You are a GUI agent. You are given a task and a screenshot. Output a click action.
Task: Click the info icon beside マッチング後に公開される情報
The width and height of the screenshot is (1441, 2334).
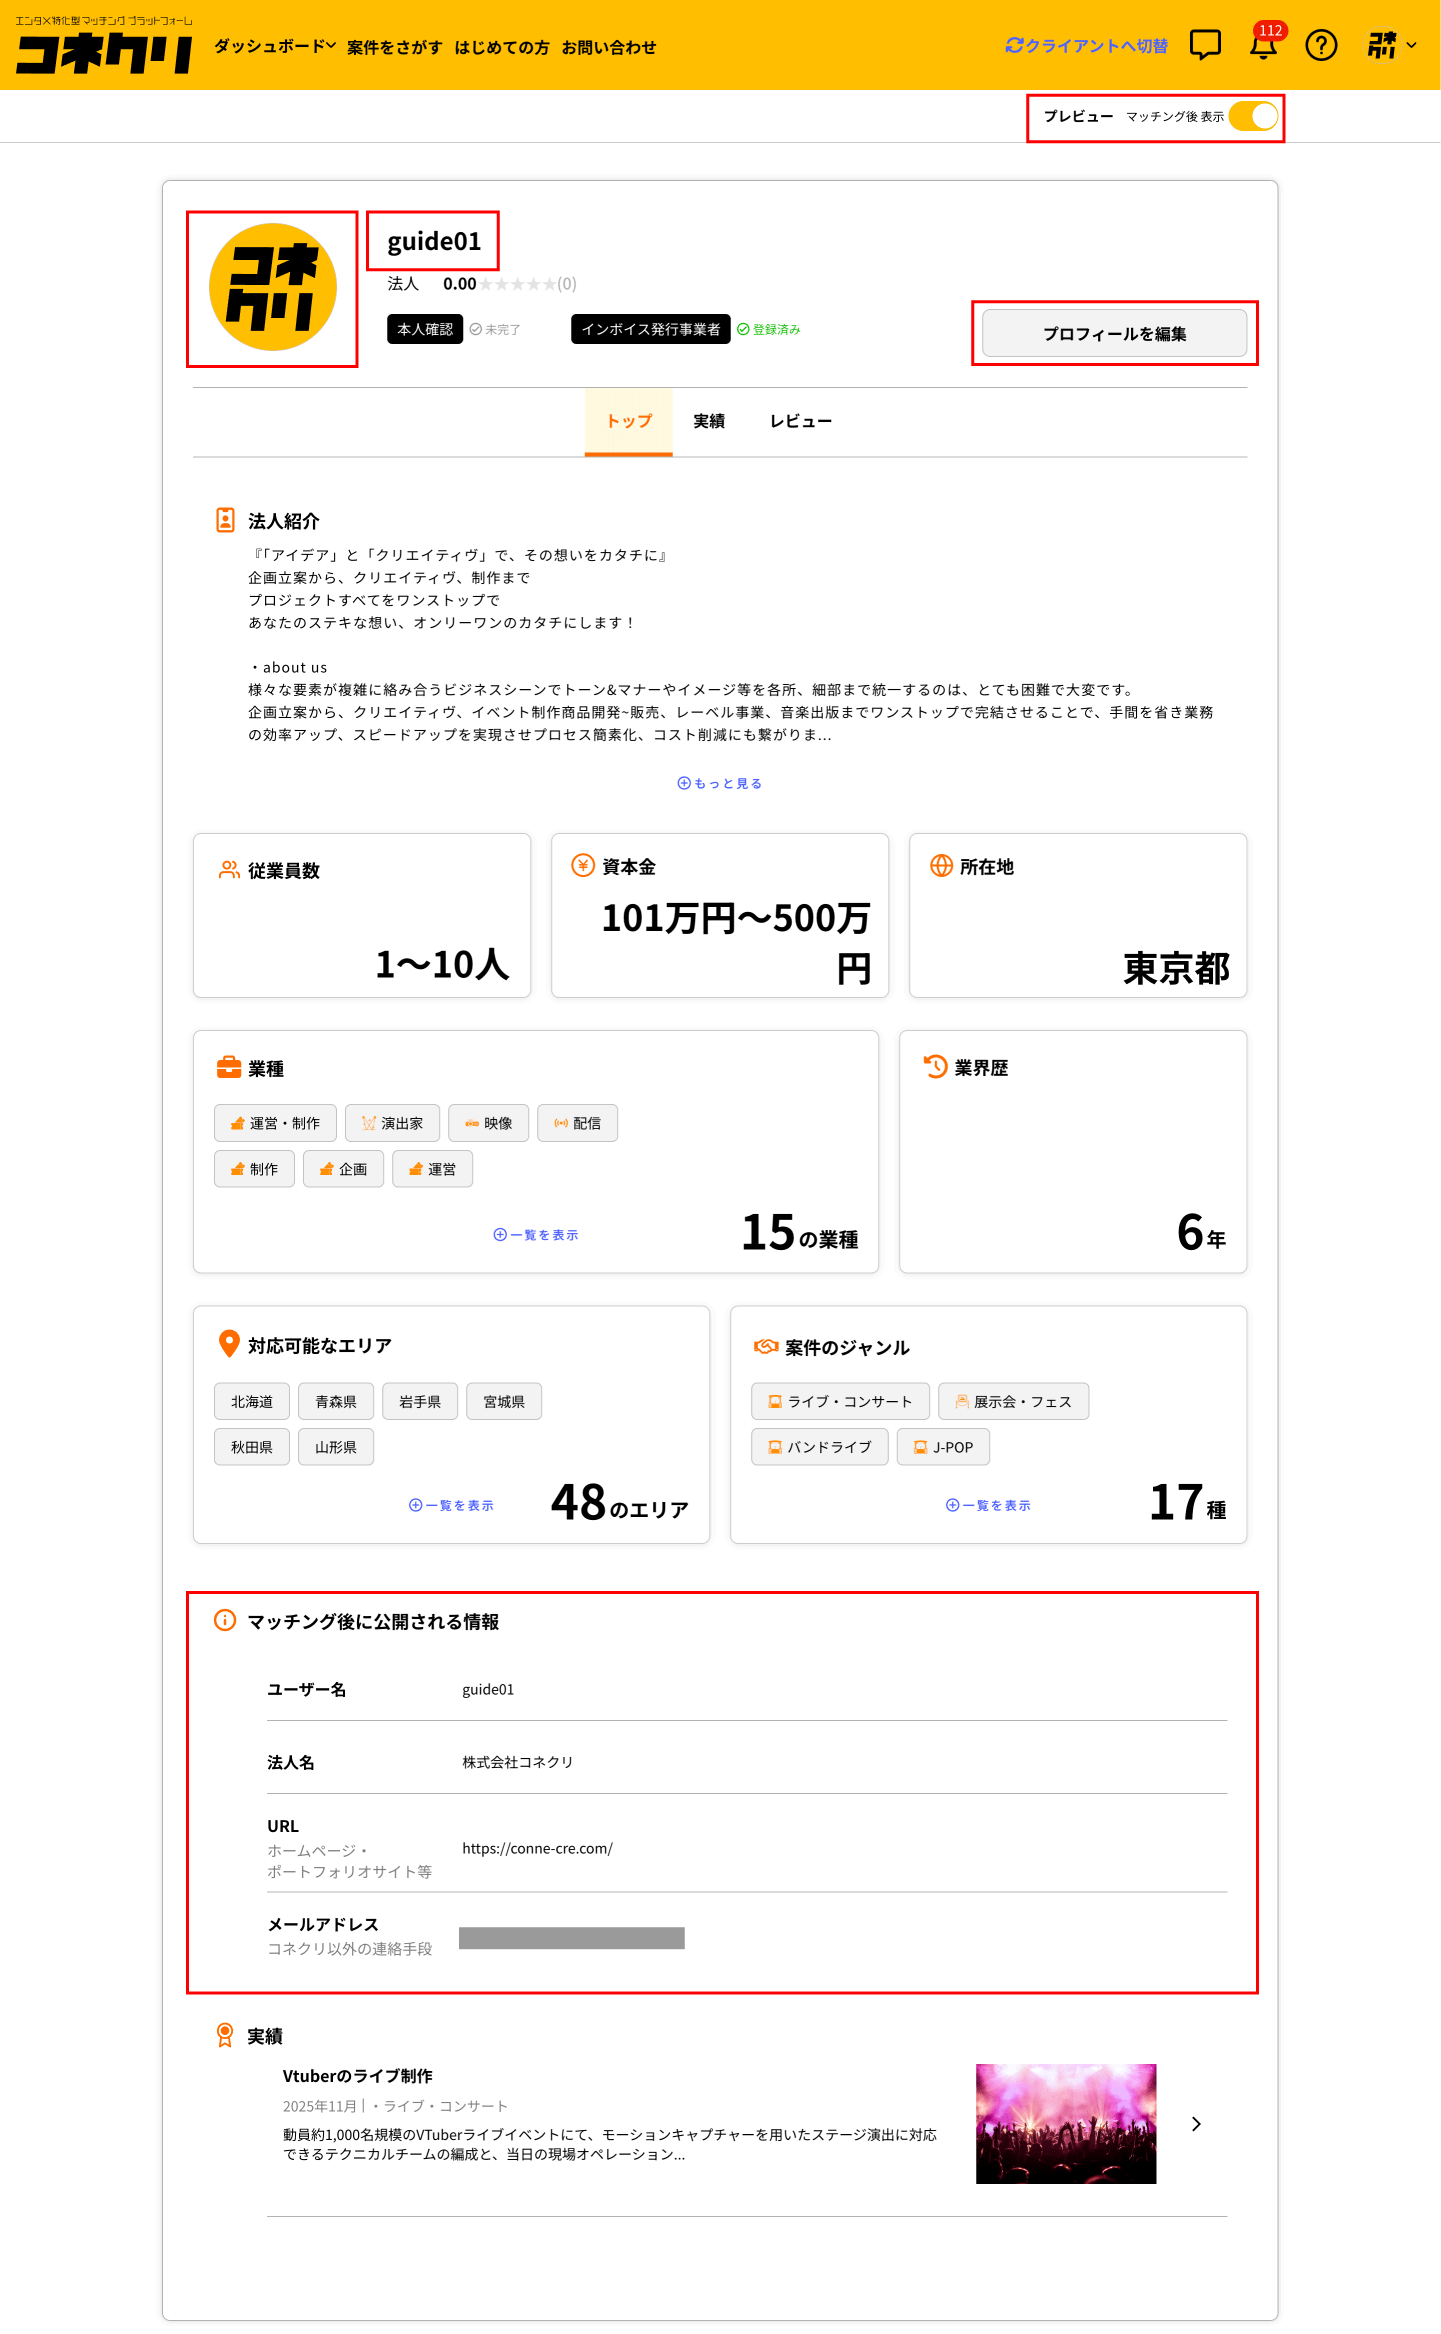tap(225, 1620)
